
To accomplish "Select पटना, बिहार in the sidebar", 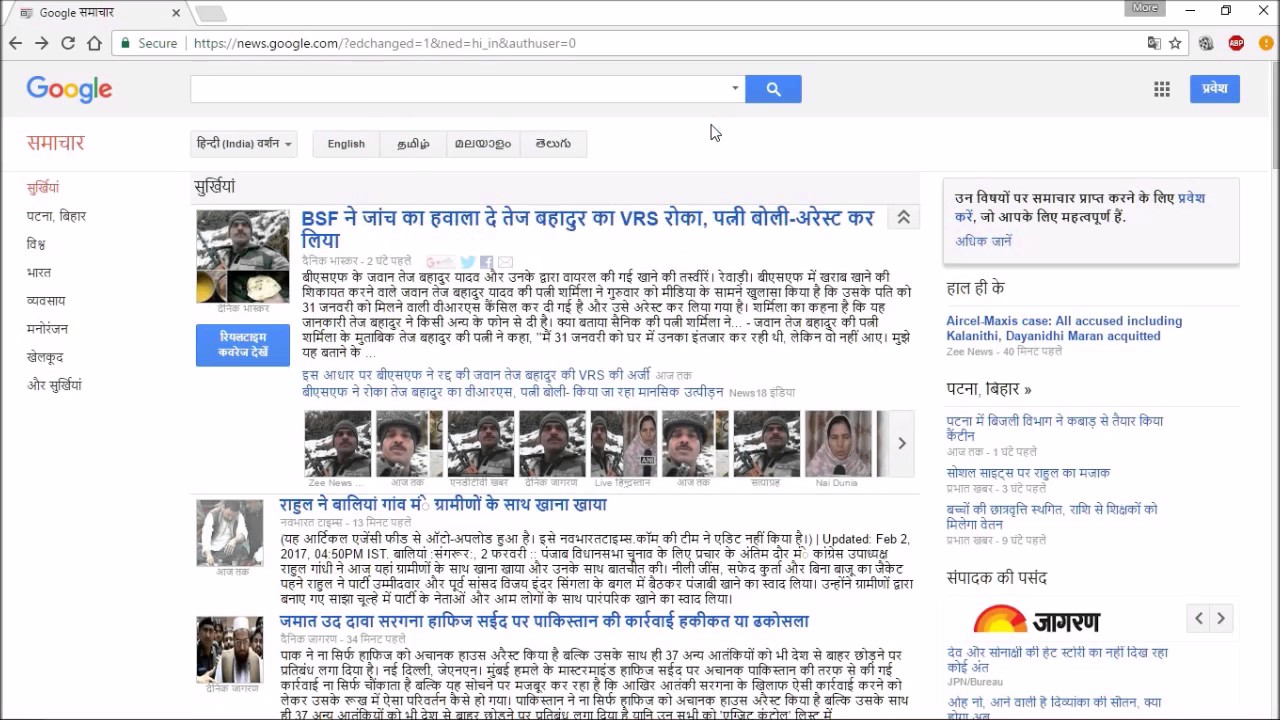I will coord(56,216).
